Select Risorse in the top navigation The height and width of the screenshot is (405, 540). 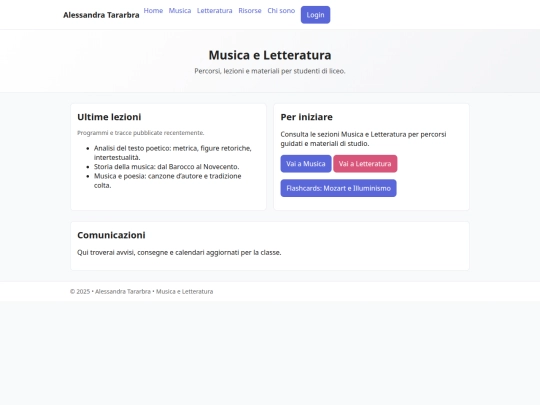[x=250, y=11]
